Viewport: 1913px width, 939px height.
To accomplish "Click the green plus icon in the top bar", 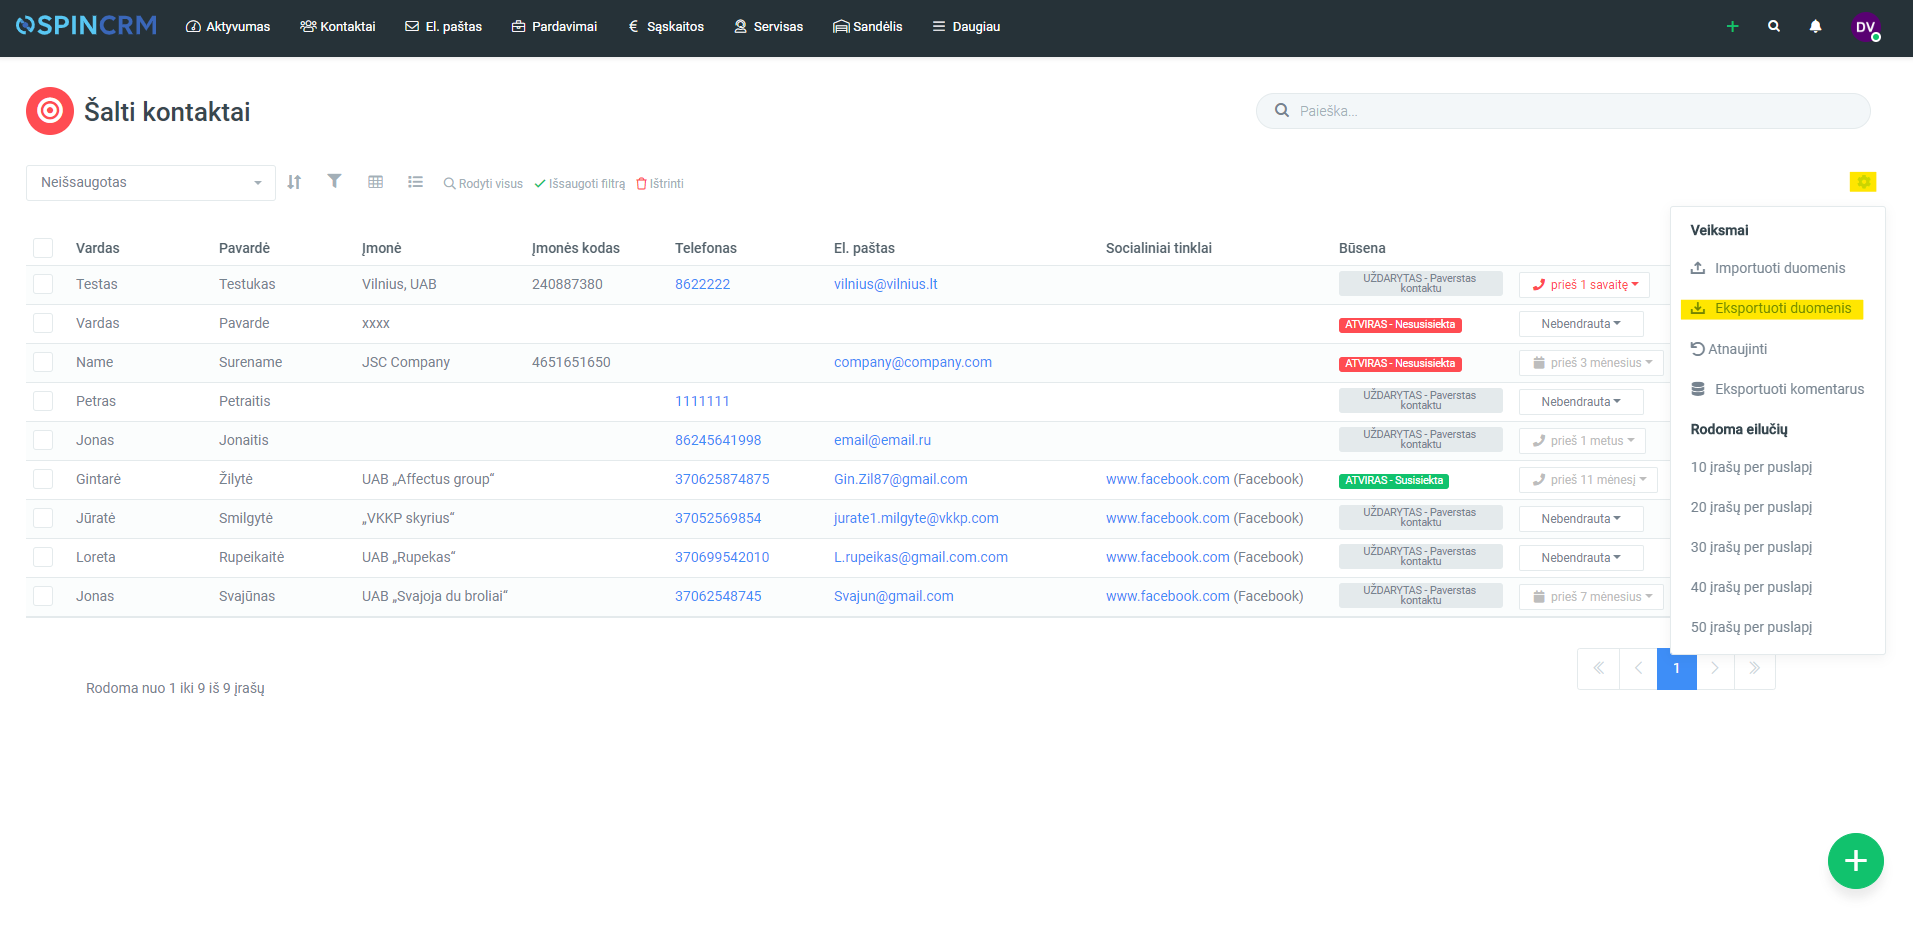I will point(1732,27).
